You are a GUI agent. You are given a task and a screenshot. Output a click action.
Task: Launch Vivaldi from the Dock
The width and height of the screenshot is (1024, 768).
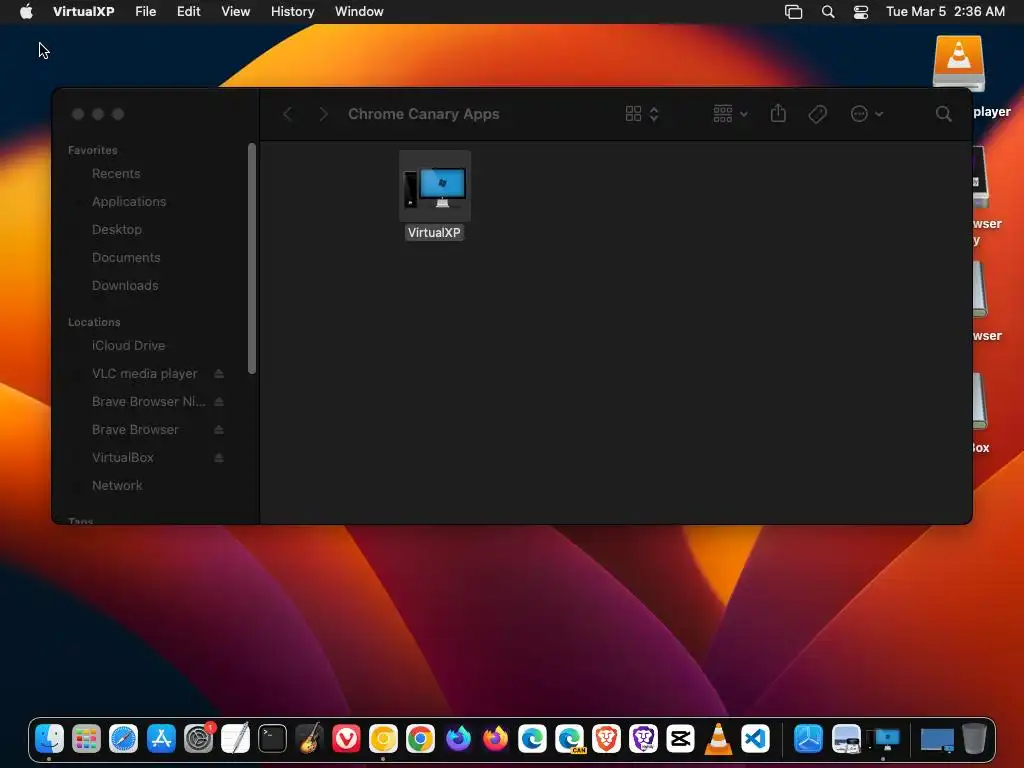coord(346,739)
